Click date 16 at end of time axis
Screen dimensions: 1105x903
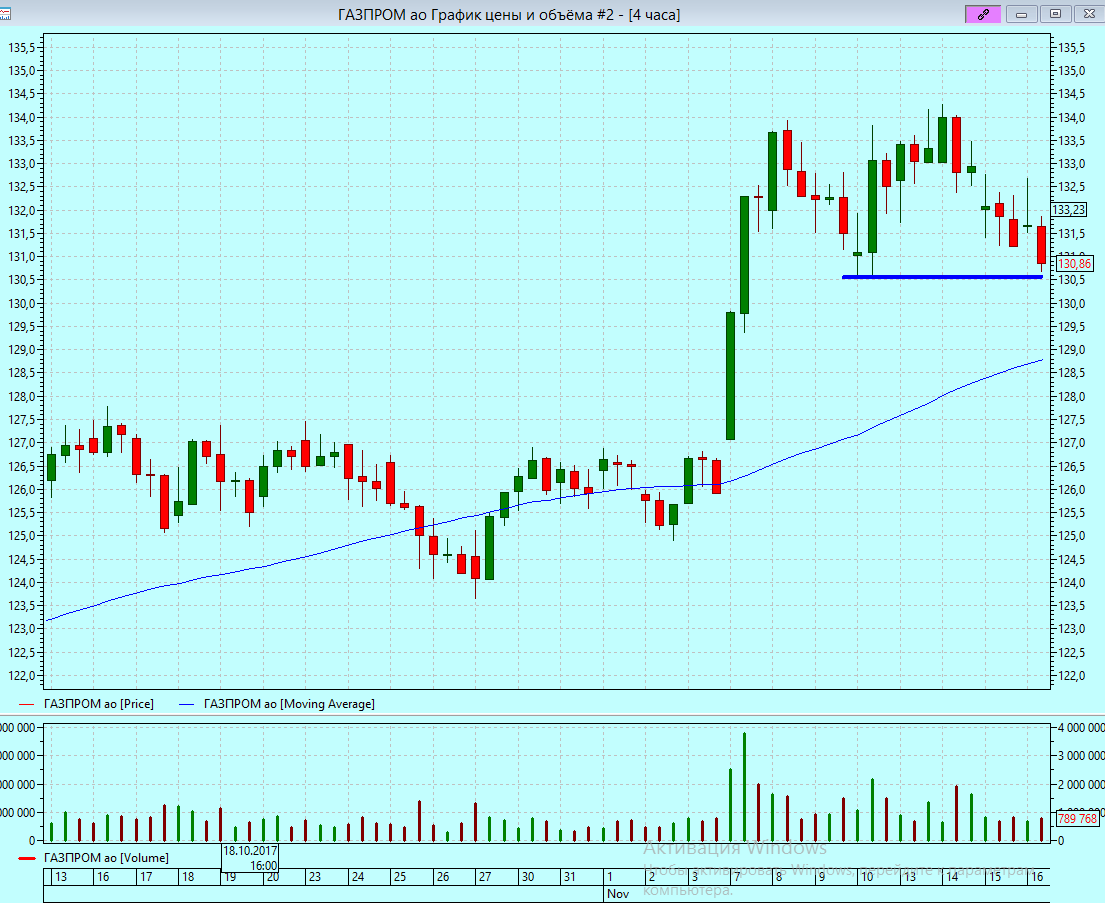point(1037,877)
